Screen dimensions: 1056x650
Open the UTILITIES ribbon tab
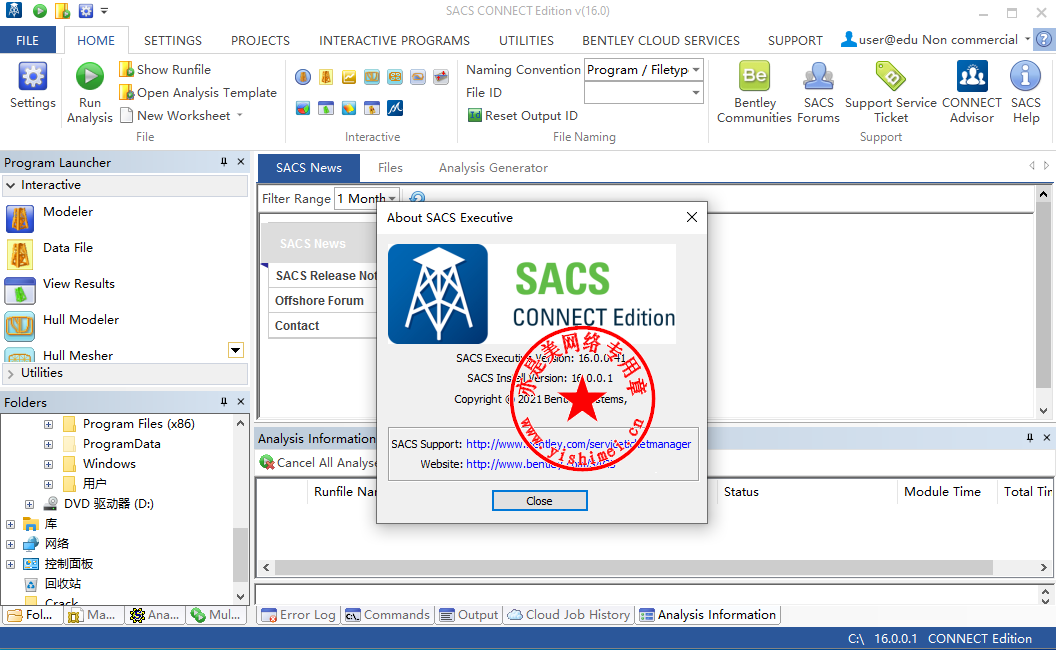pos(526,40)
